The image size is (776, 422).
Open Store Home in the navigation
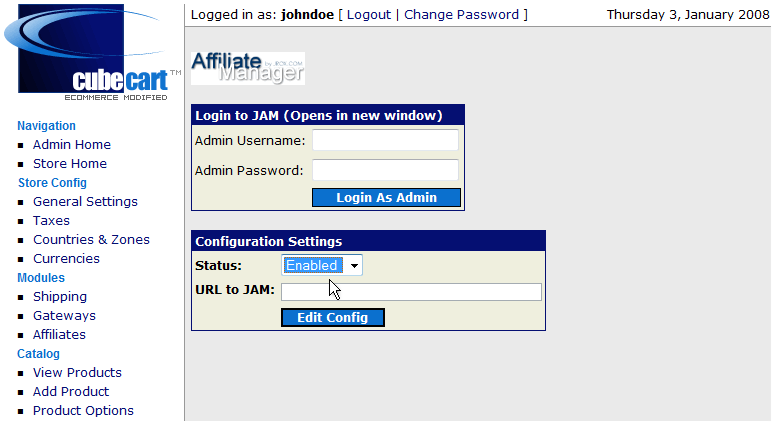(70, 164)
